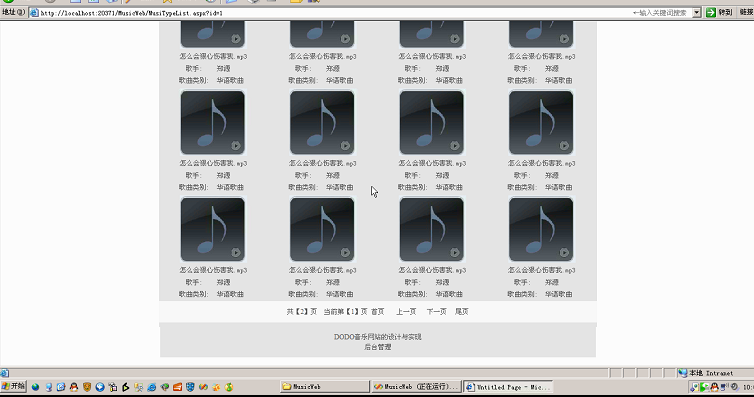The width and height of the screenshot is (754, 397).
Task: Click DODO音乐网站的设计与实现 footer text
Action: coord(377,336)
